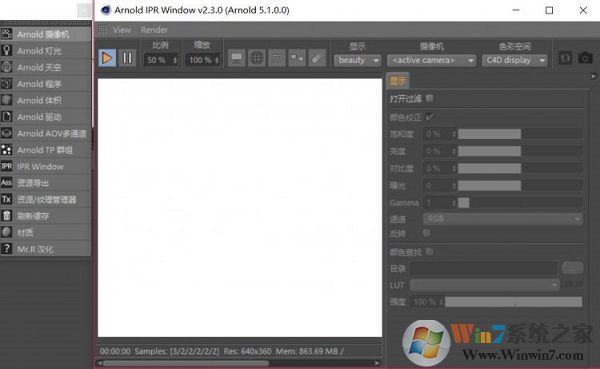Start the IPR render with play button
The image size is (600, 369).
[x=107, y=58]
